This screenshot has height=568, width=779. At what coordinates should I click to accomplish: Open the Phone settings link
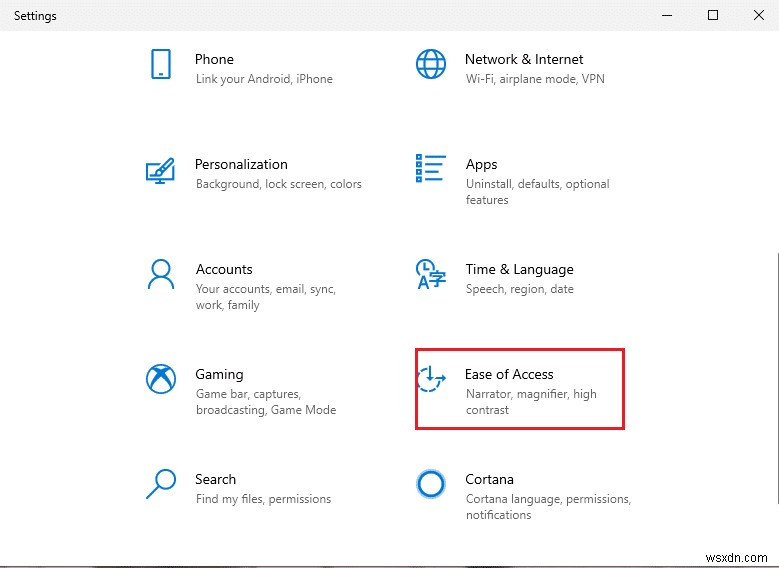214,59
